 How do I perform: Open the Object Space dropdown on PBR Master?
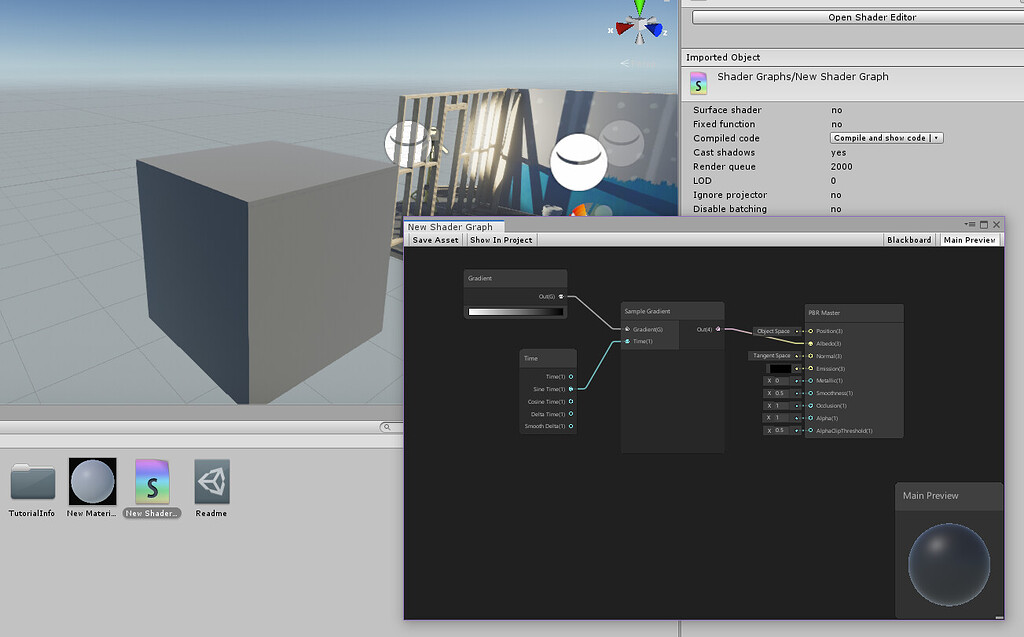coord(772,331)
